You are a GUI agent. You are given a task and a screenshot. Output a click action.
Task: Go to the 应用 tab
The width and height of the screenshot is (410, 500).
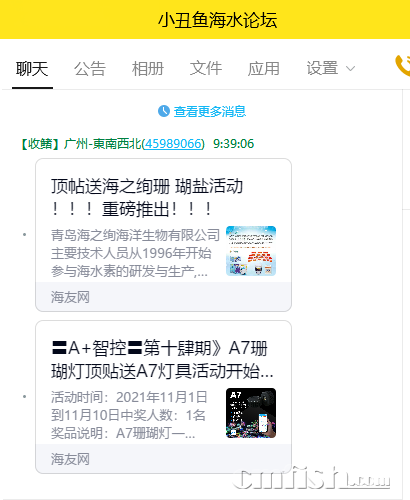264,69
